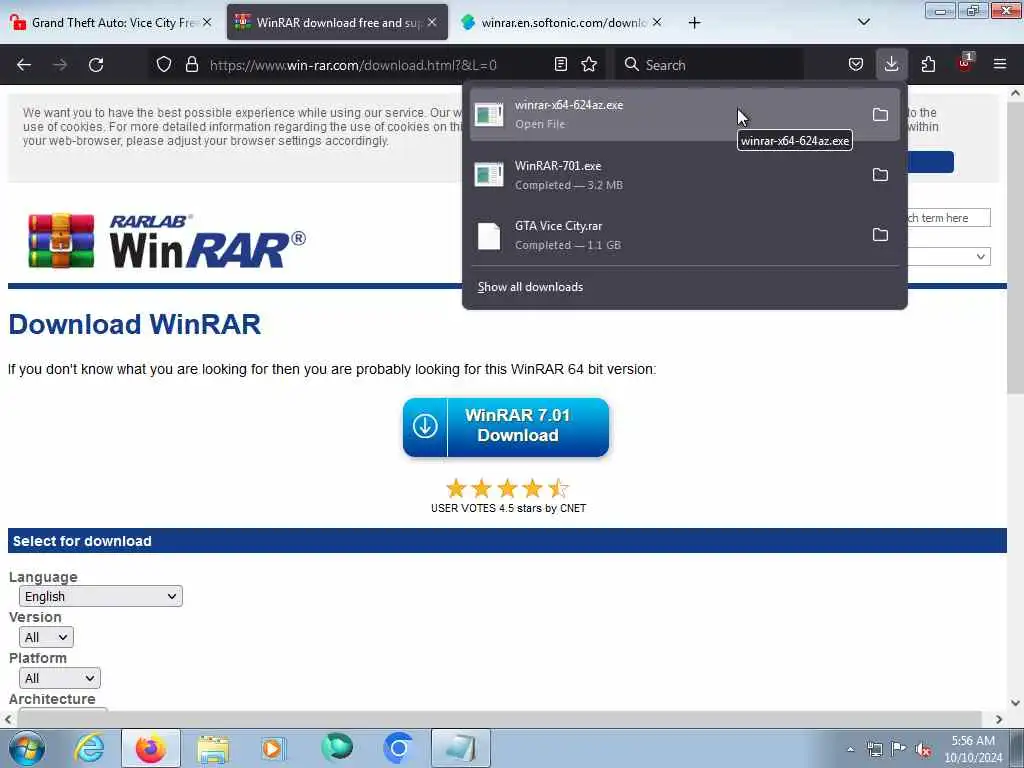Bookmark this page with the star icon
The image size is (1024, 768).
pyautogui.click(x=589, y=64)
